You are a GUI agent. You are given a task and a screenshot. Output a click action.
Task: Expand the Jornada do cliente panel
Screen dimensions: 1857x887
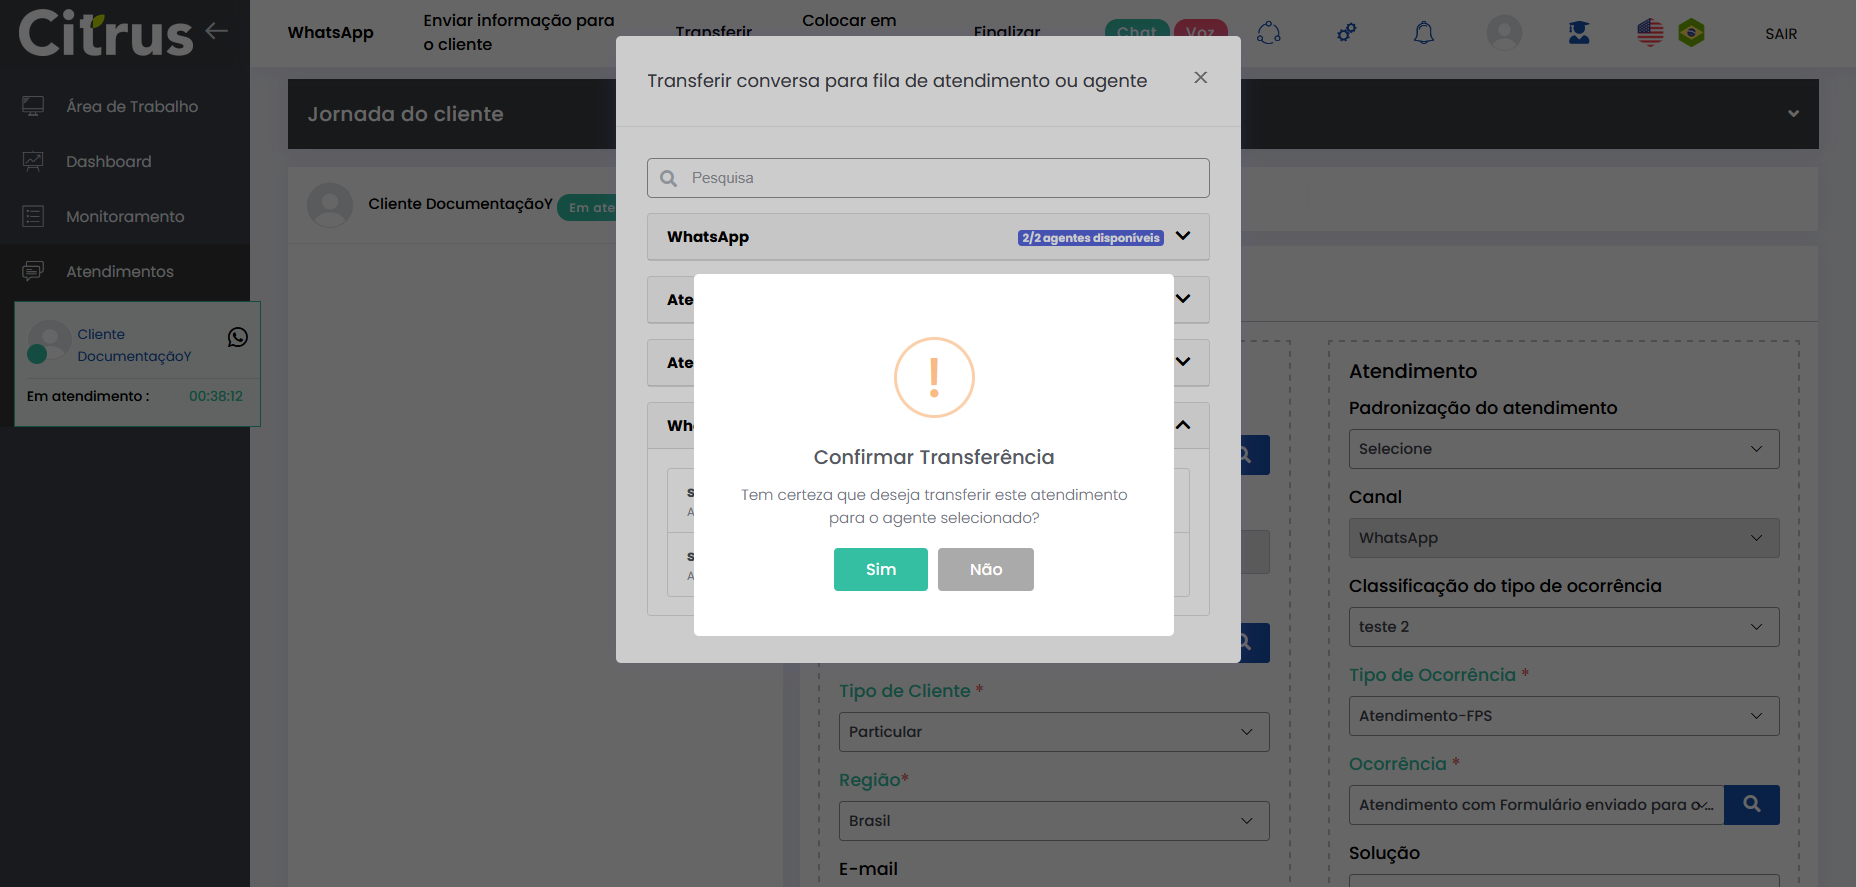tap(1793, 114)
